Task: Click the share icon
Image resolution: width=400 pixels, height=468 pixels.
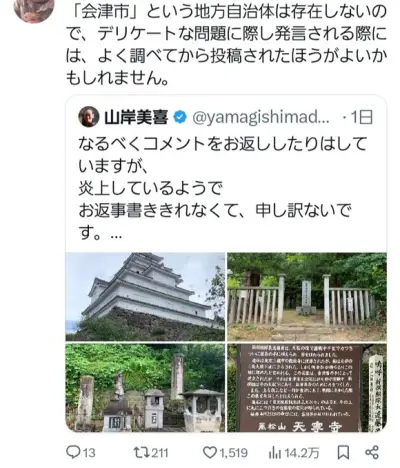Action: pyautogui.click(x=372, y=452)
